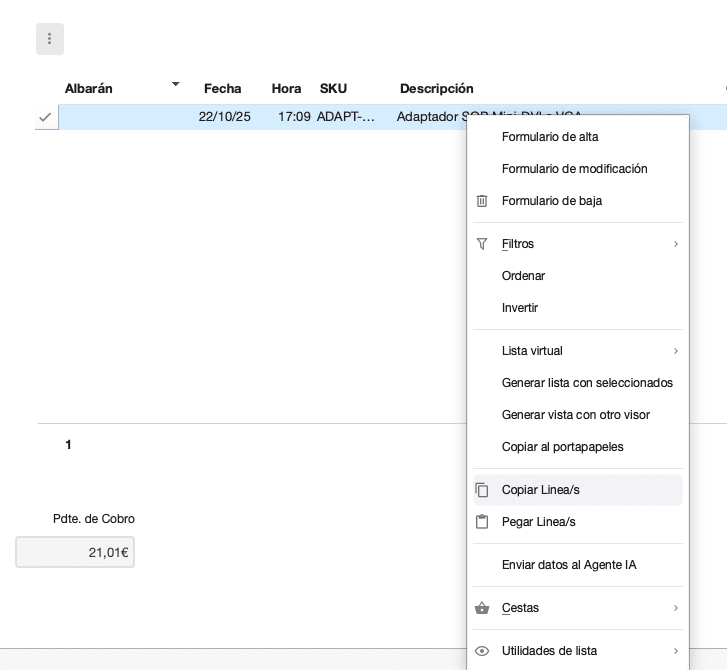Select Formulario de alta from the menu
Image resolution: width=727 pixels, height=670 pixels.
[550, 137]
